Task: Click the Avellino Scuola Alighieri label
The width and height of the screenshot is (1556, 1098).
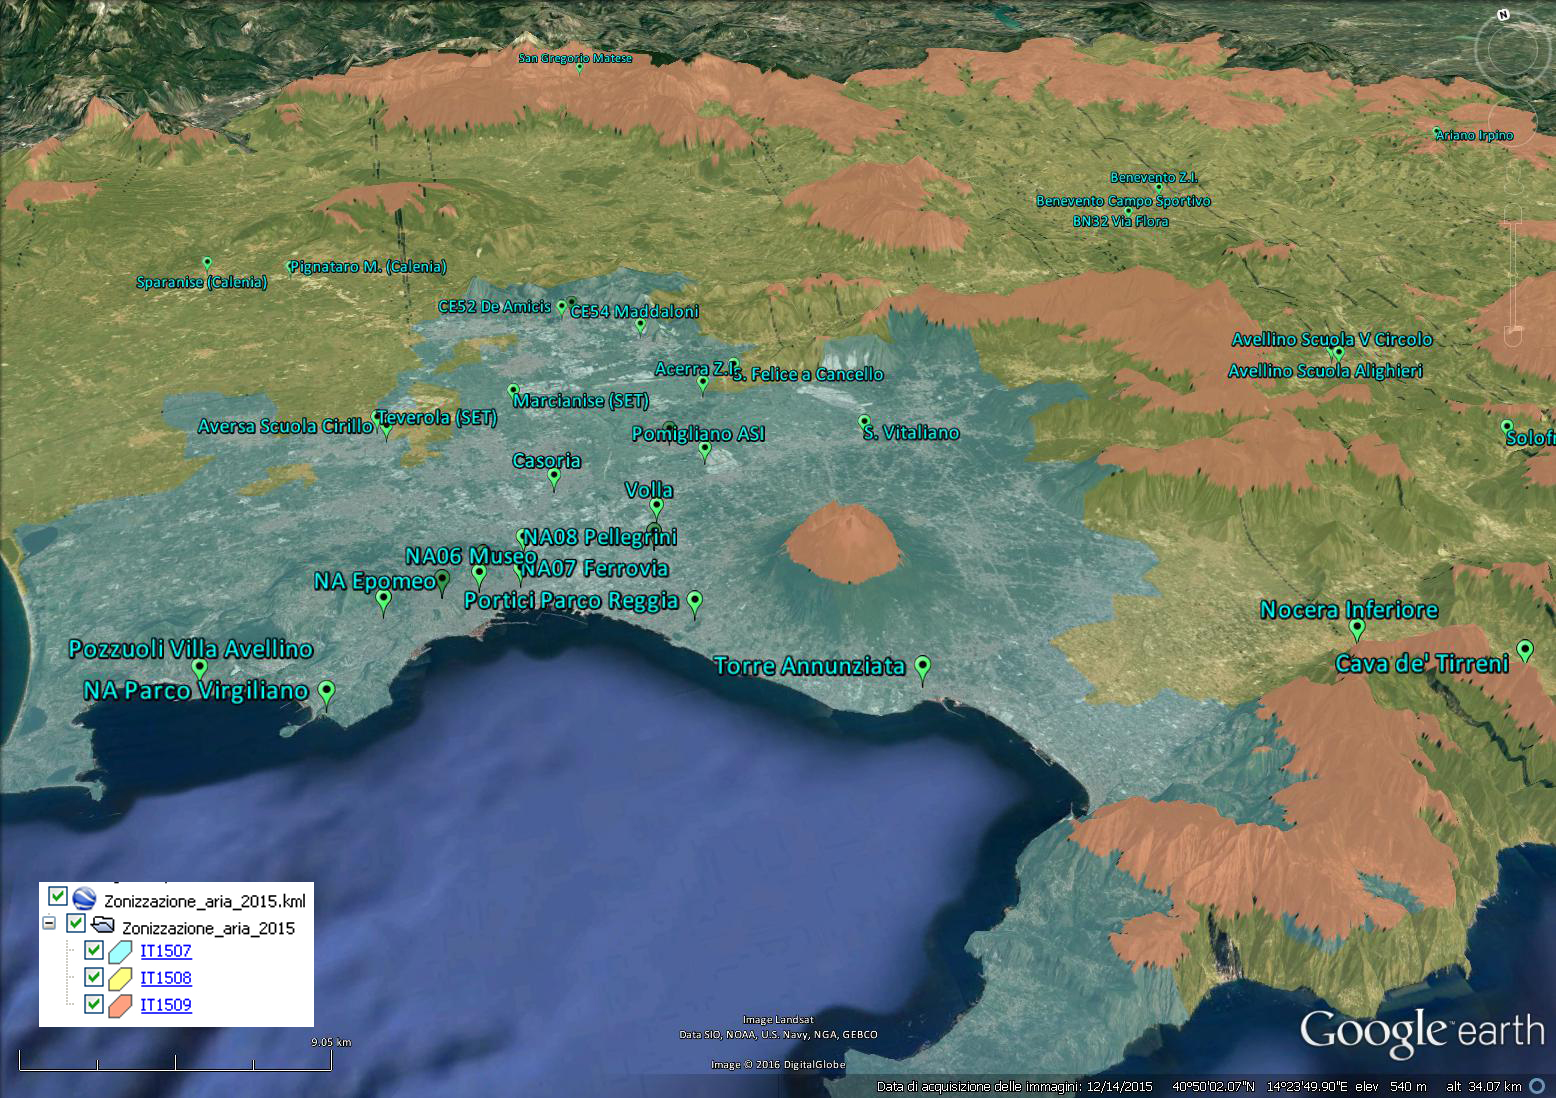Action: [x=1325, y=371]
